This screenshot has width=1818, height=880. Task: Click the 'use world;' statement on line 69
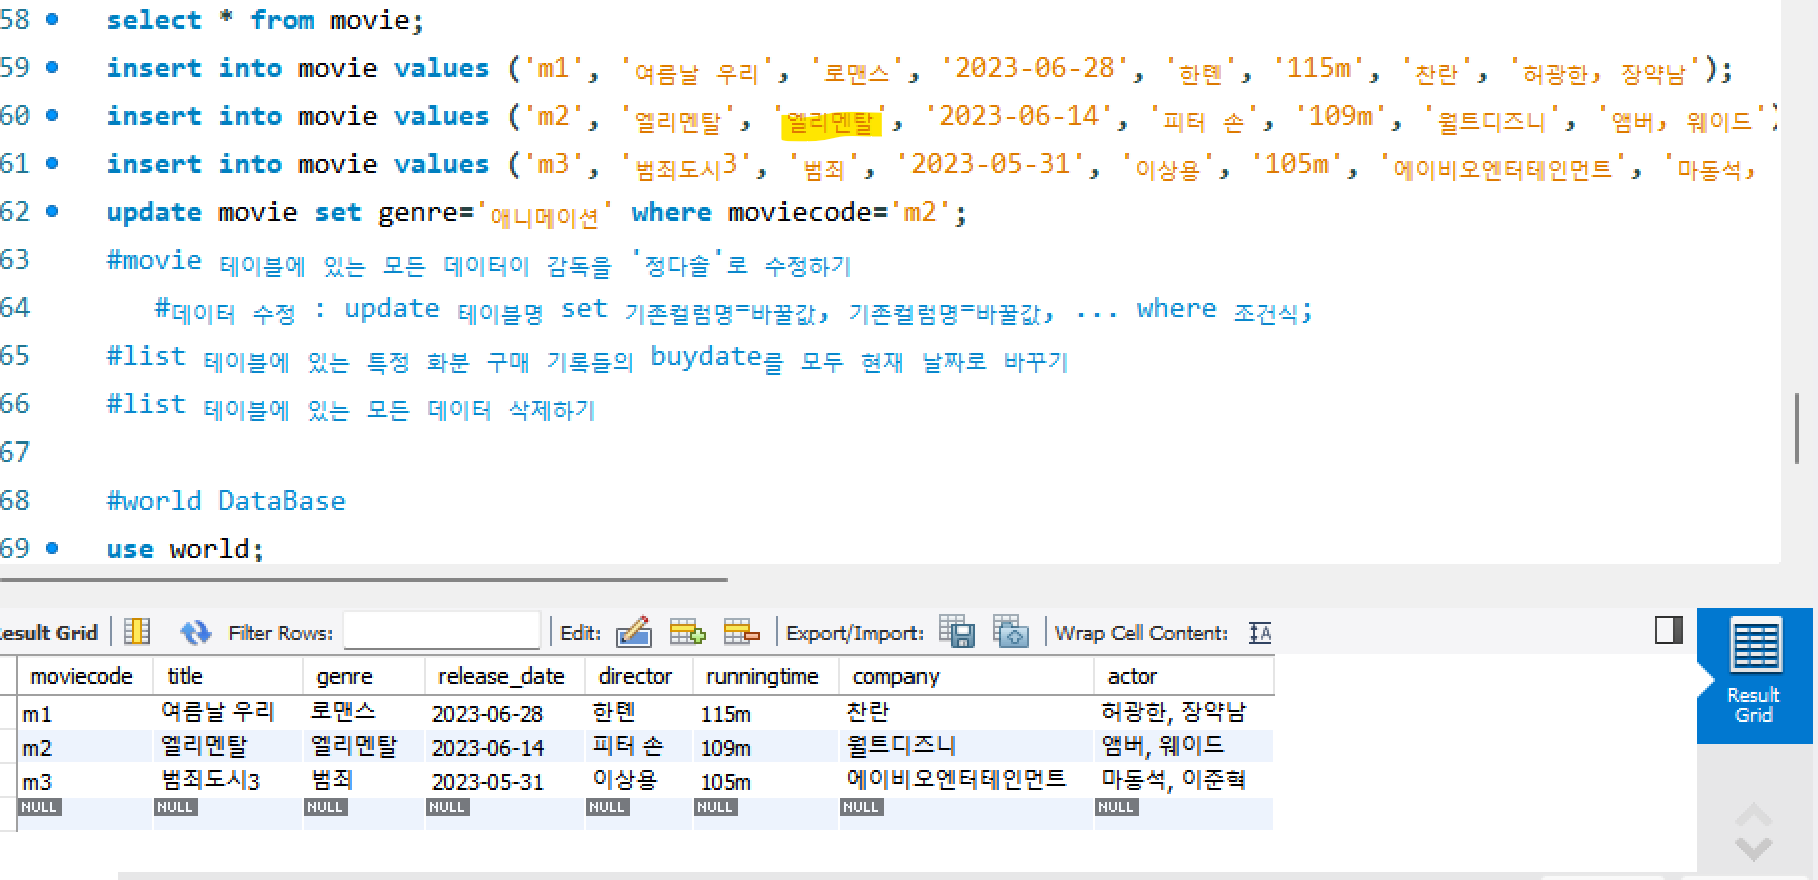[x=185, y=548]
